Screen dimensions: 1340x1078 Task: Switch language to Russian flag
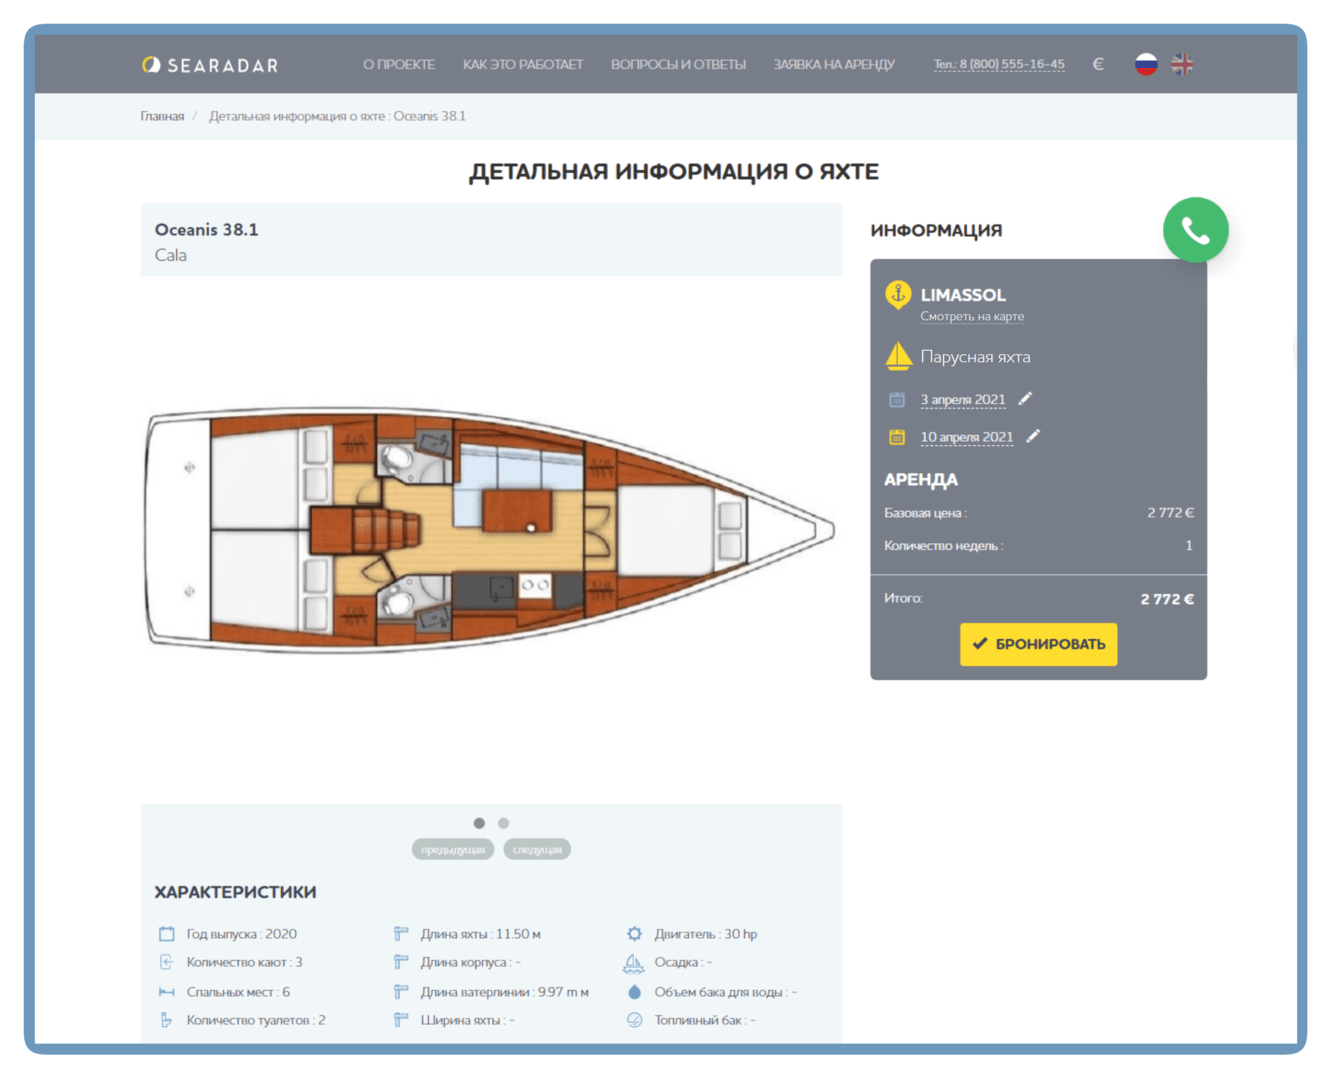[x=1146, y=65]
